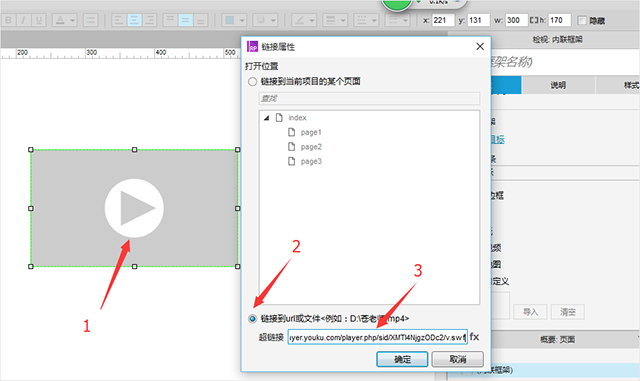Align text vertically to top
This screenshot has height=381, width=640.
click(170, 20)
